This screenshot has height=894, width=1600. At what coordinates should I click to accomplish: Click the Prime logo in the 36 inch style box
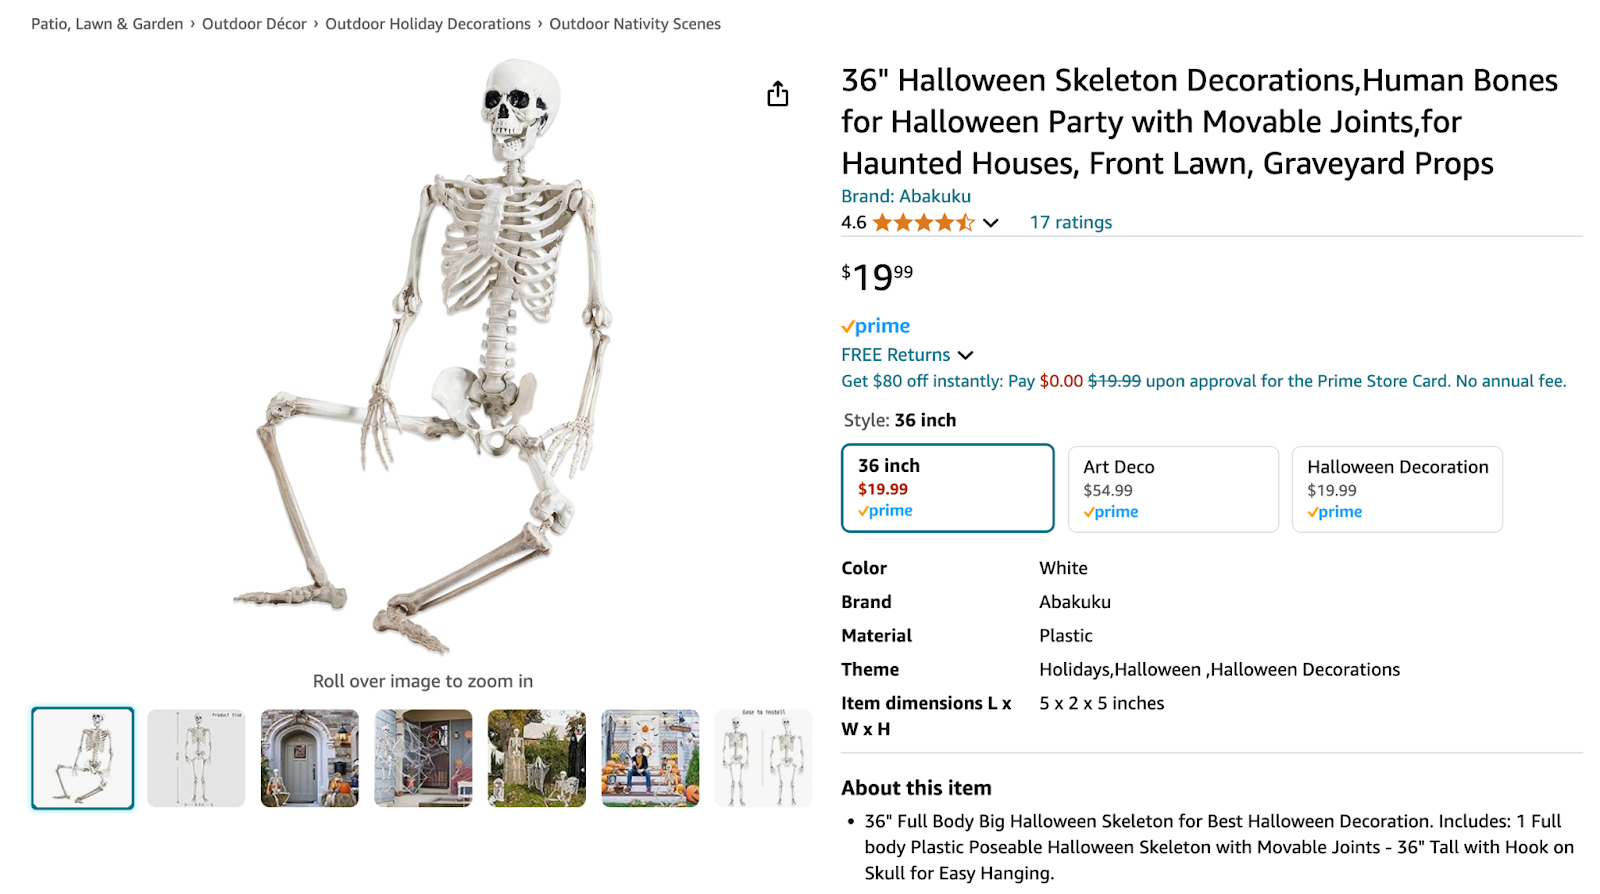(x=884, y=510)
